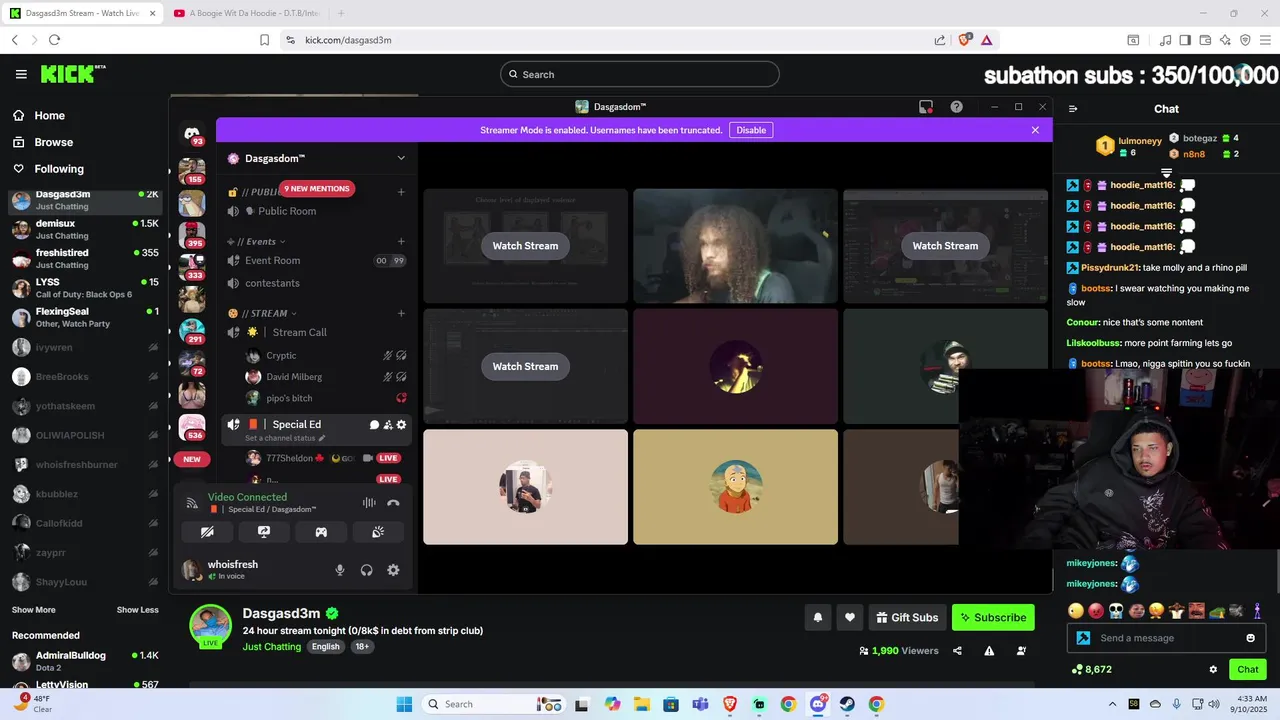
Task: Open chat for Special Ed voice channel
Action: (374, 425)
